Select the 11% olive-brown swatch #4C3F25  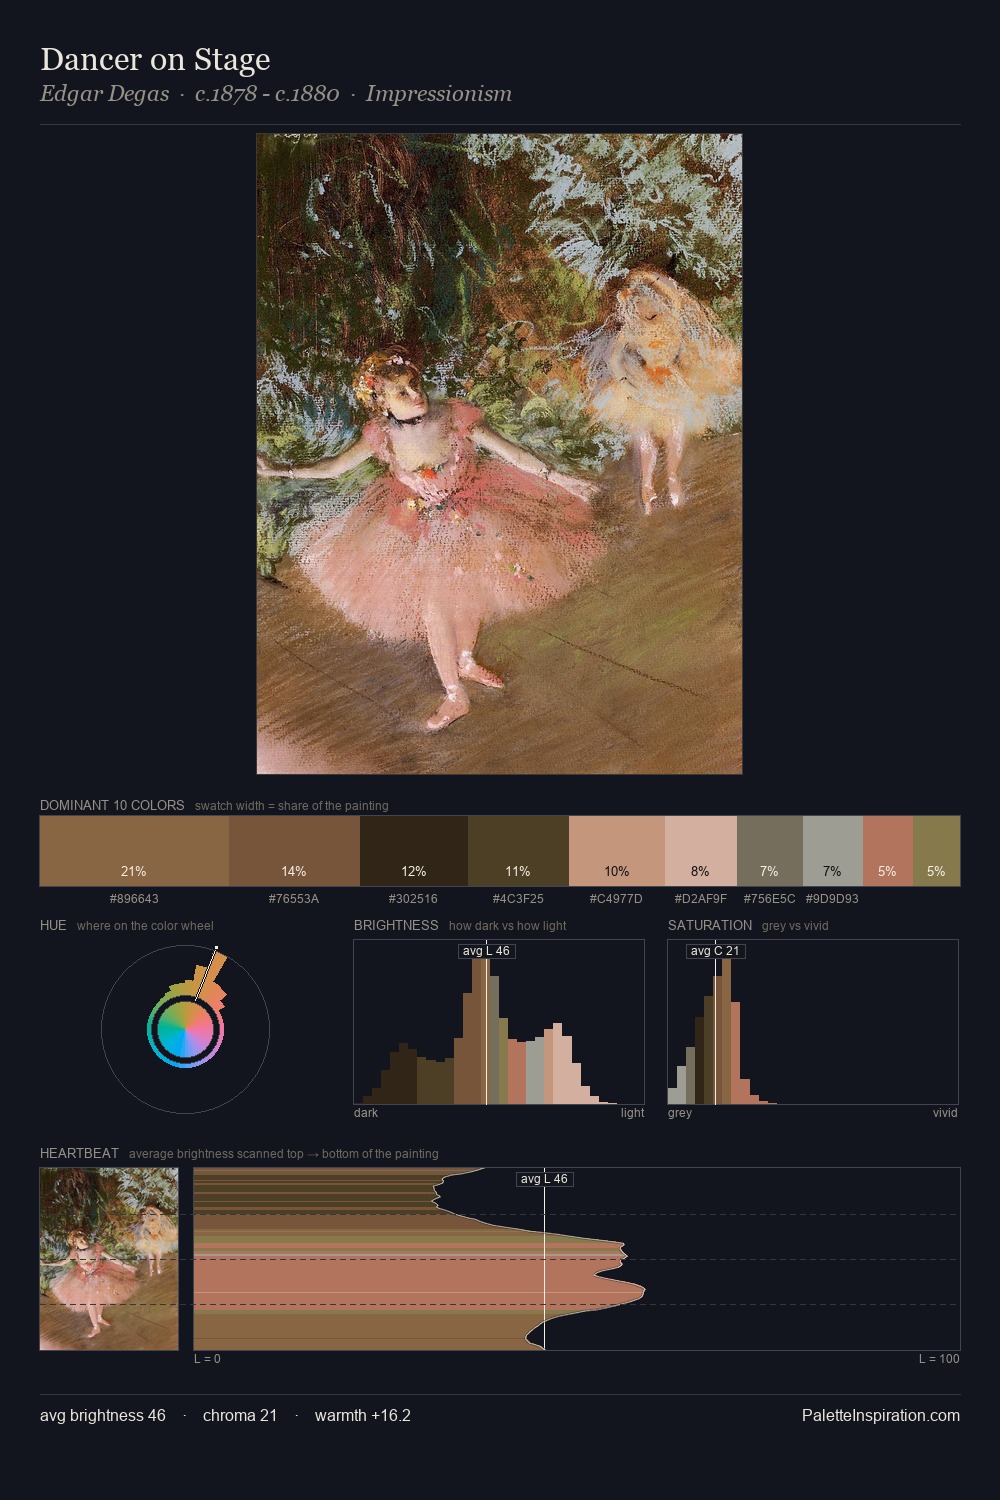pyautogui.click(x=518, y=851)
